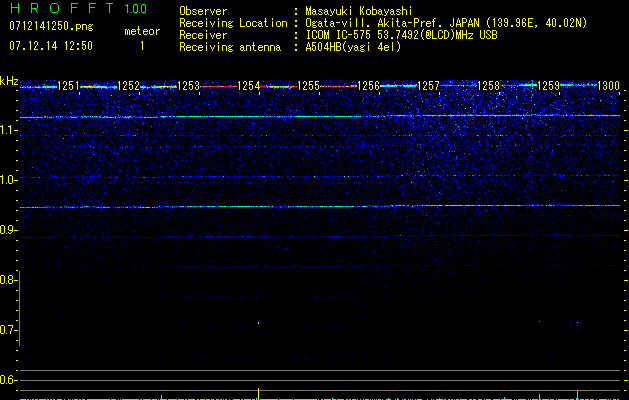Click the Receiver field label

click(x=203, y=35)
